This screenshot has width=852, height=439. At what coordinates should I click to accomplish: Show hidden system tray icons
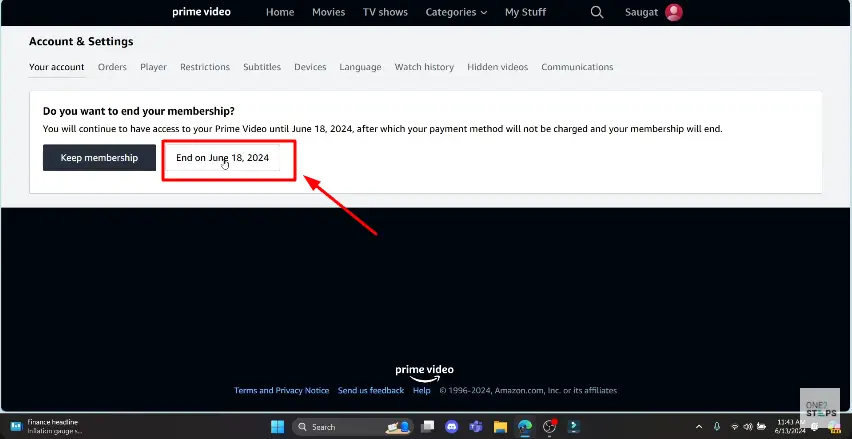coord(699,427)
